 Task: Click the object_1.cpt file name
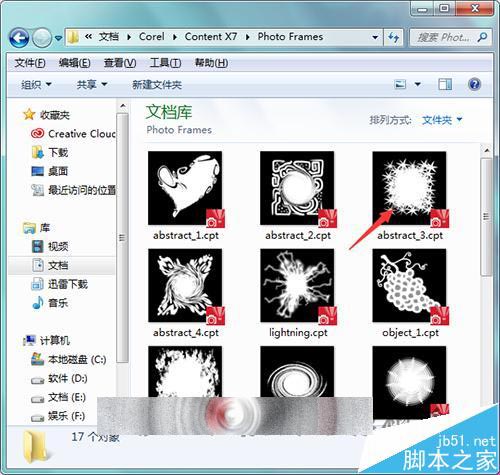coord(410,333)
